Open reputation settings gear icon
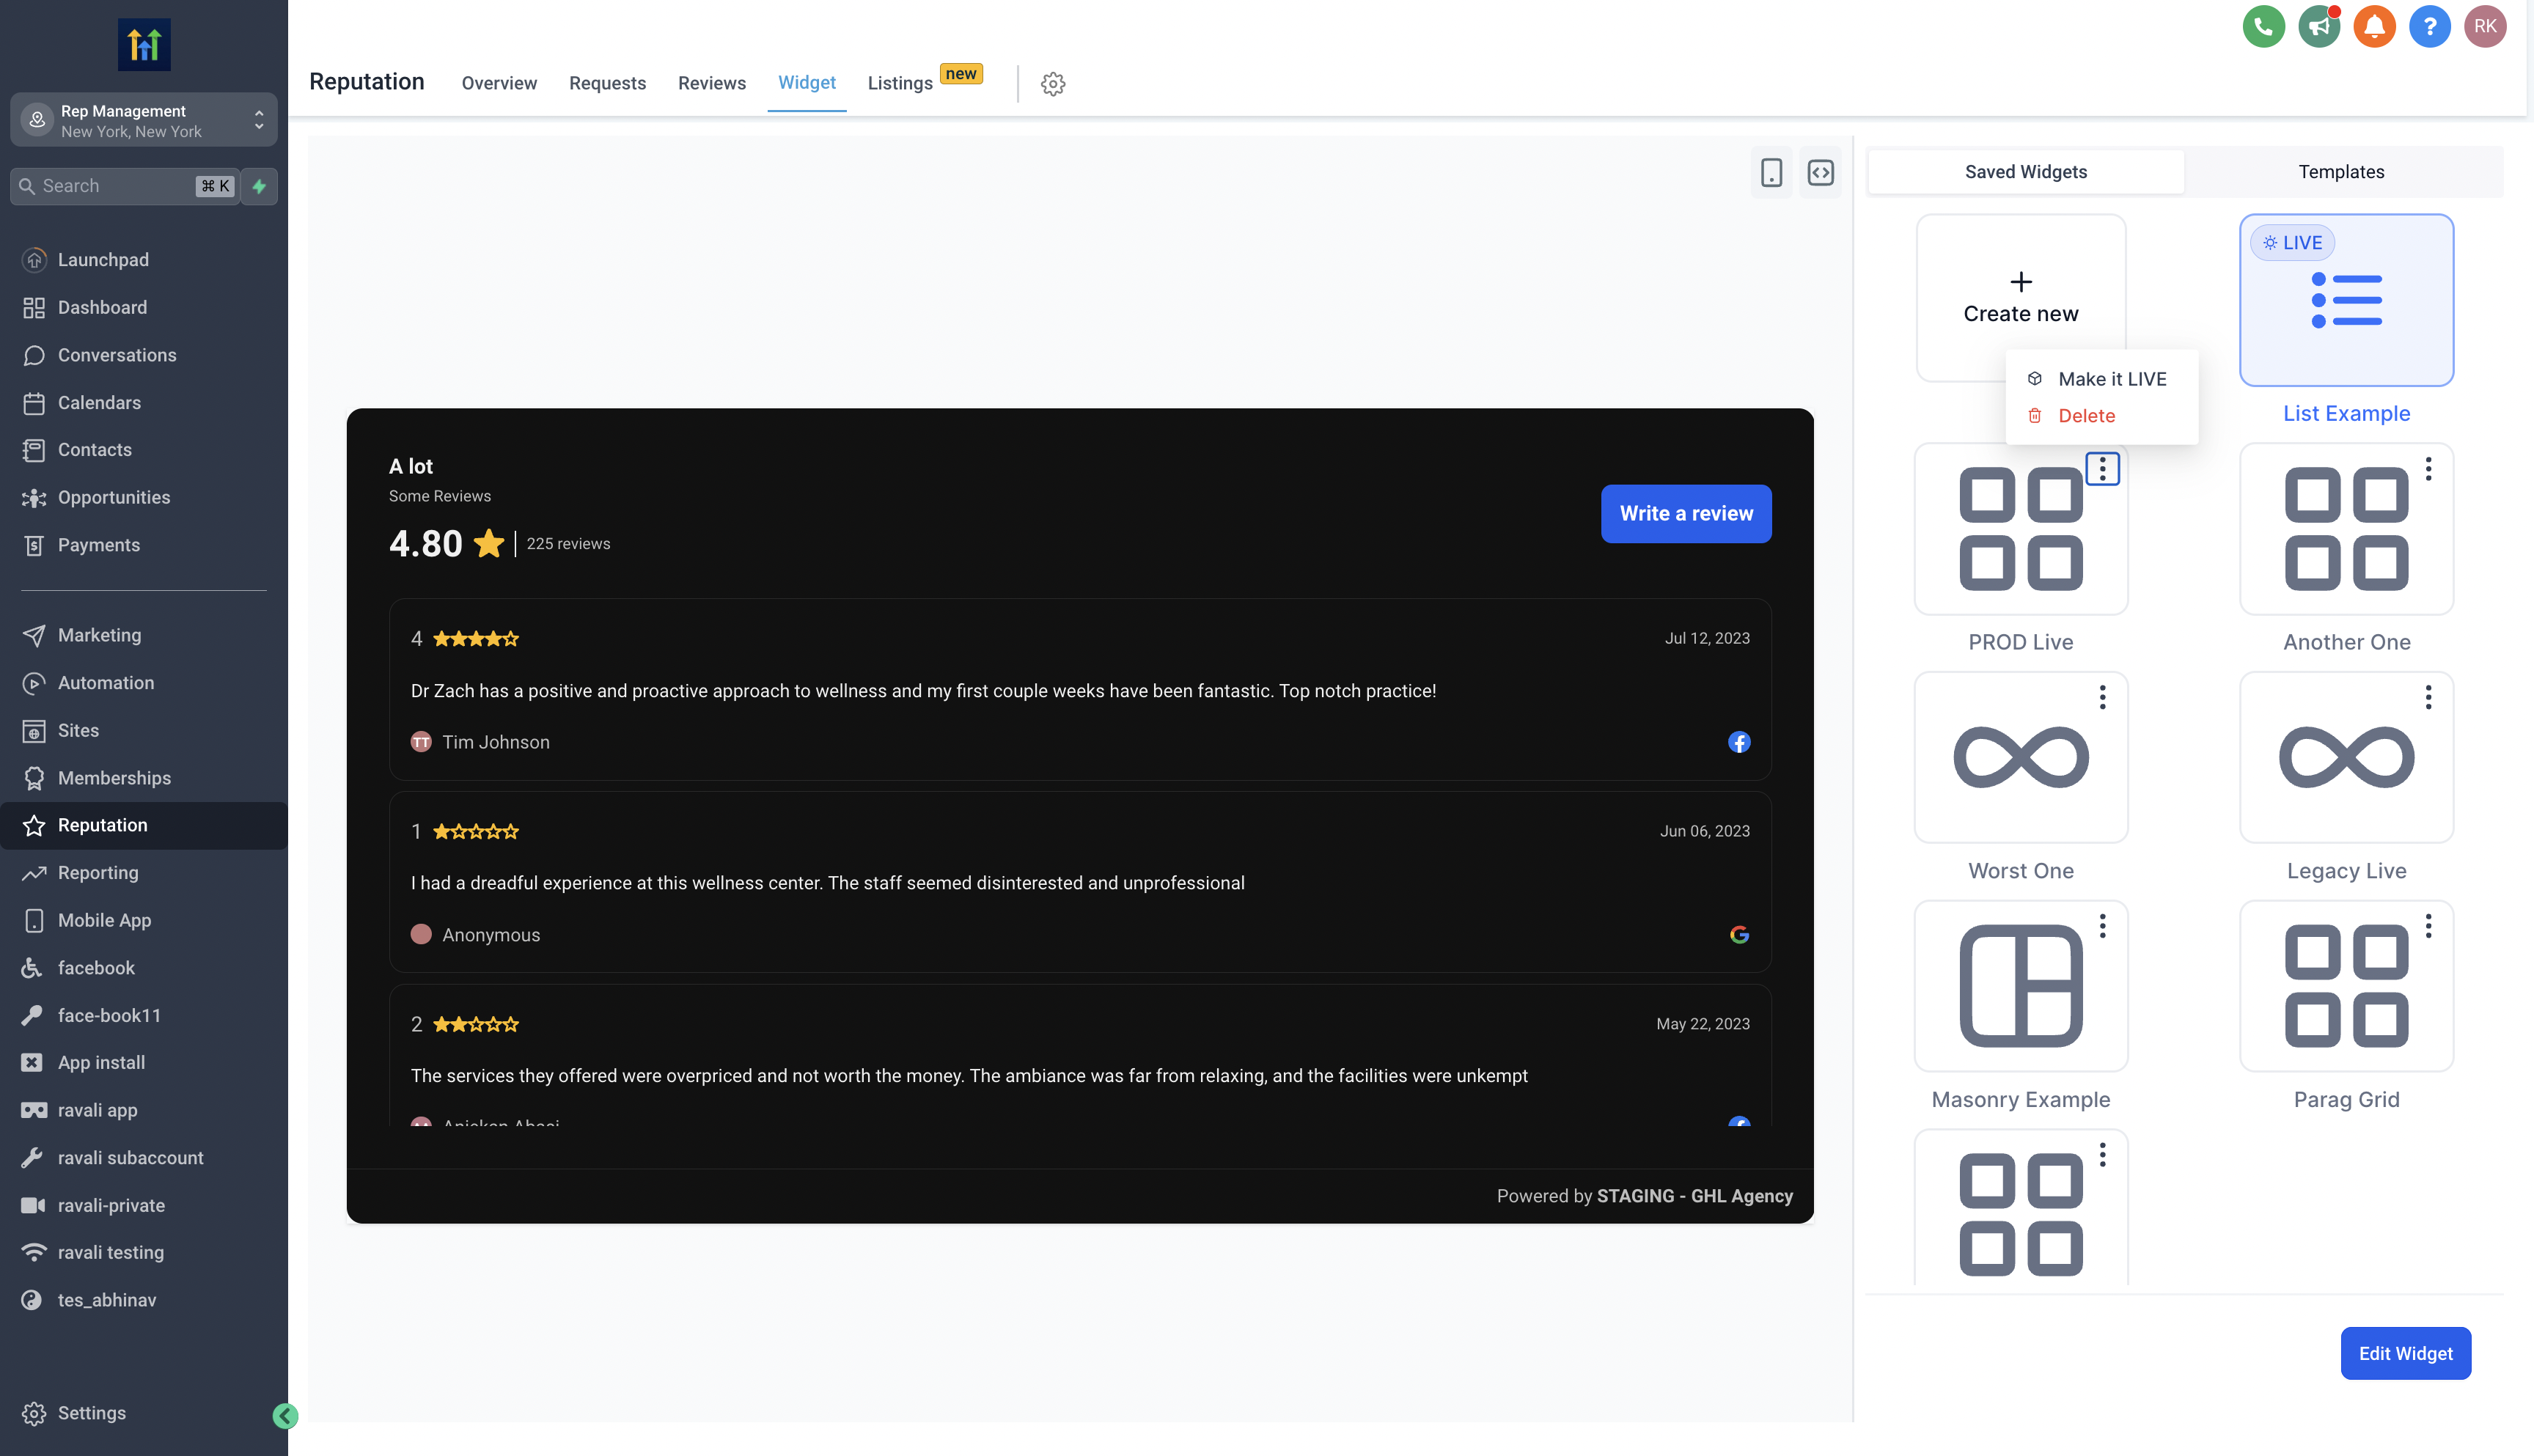Image resolution: width=2534 pixels, height=1456 pixels. 1053,83
